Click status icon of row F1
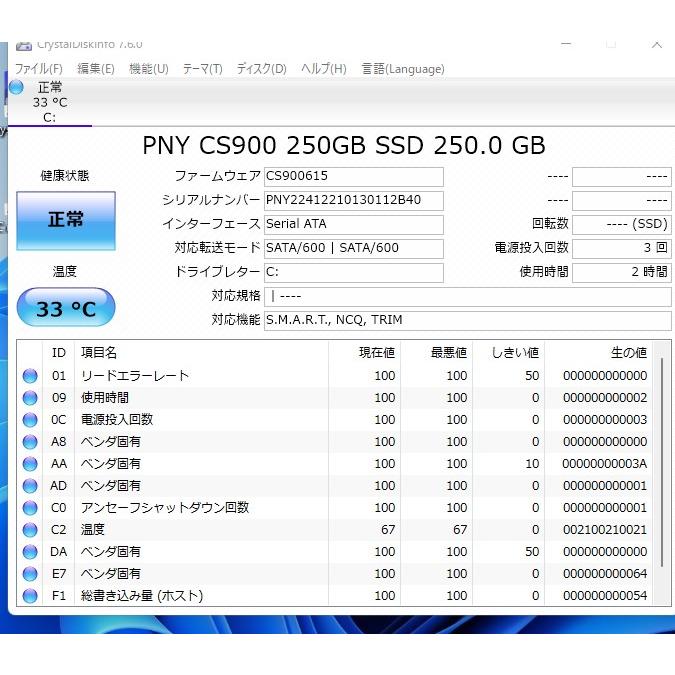This screenshot has height=675, width=675. (x=30, y=596)
